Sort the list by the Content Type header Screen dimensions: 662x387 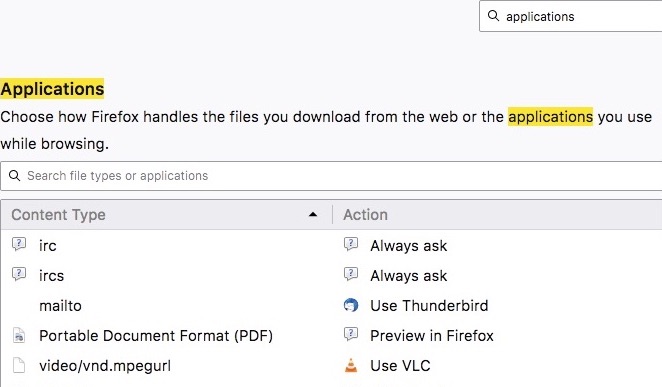click(166, 215)
